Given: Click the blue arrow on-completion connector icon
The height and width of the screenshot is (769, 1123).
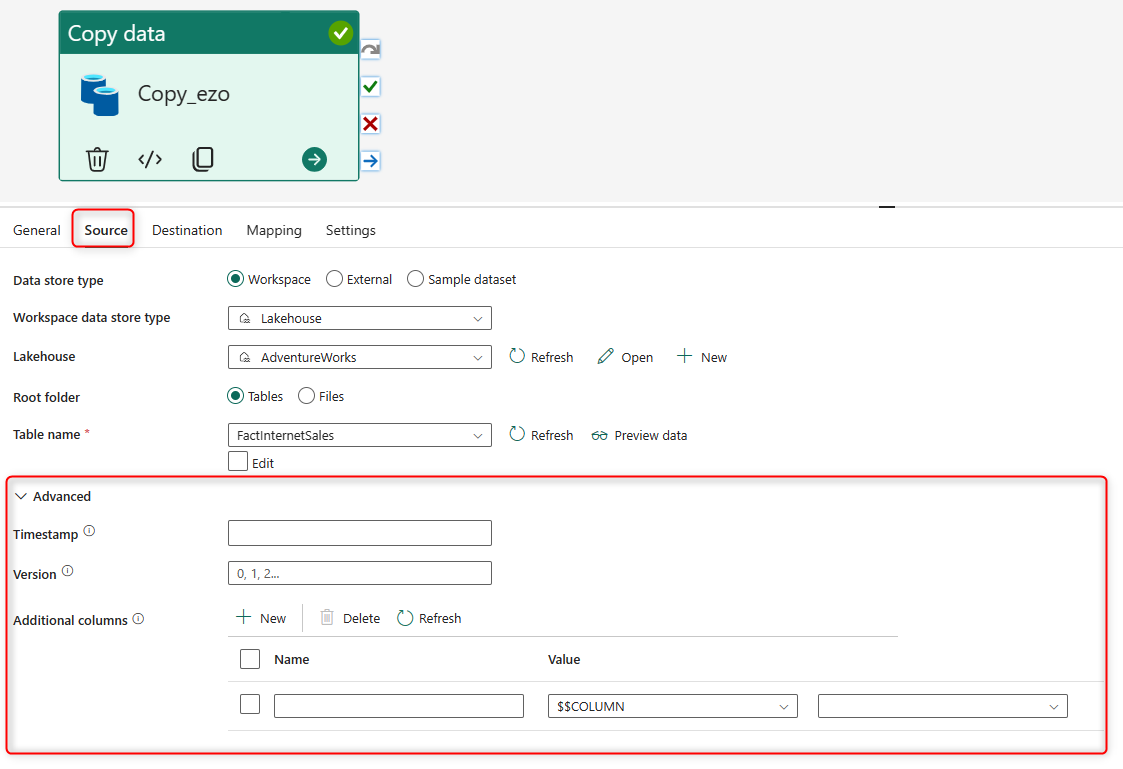Looking at the screenshot, I should pos(370,161).
